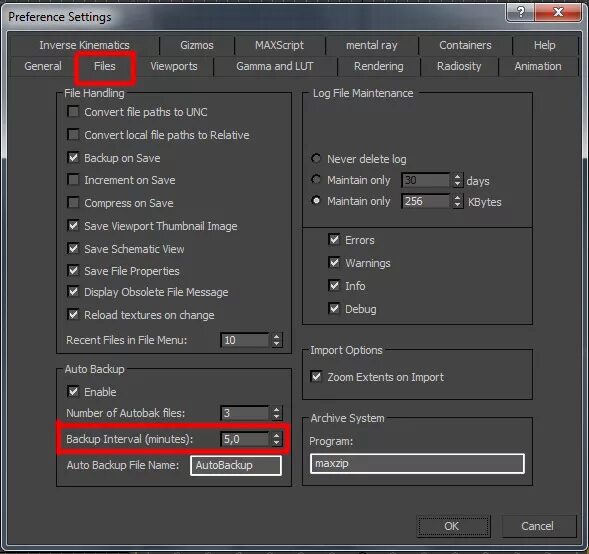Image resolution: width=589 pixels, height=554 pixels.
Task: Toggle Save Schematic View checkbox
Action: (x=73, y=248)
